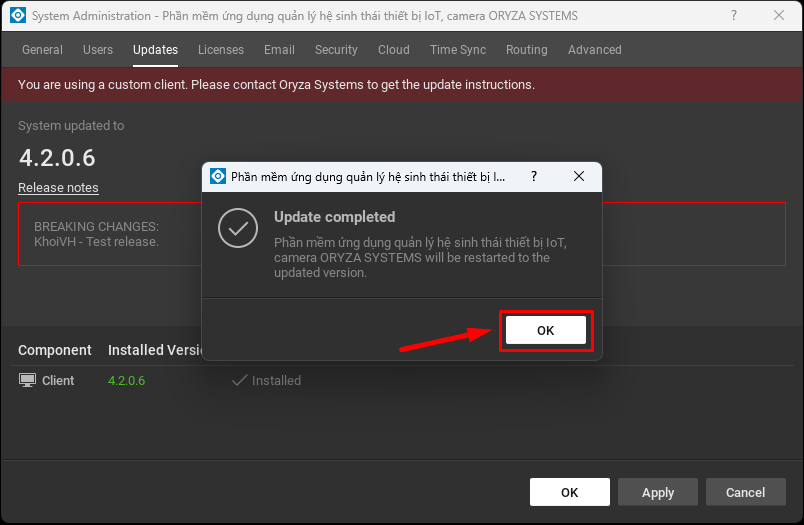
Task: Open the Release notes link
Action: 58,188
